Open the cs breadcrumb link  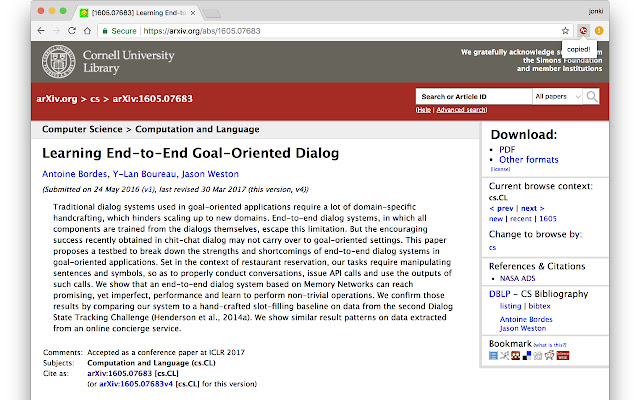95,99
